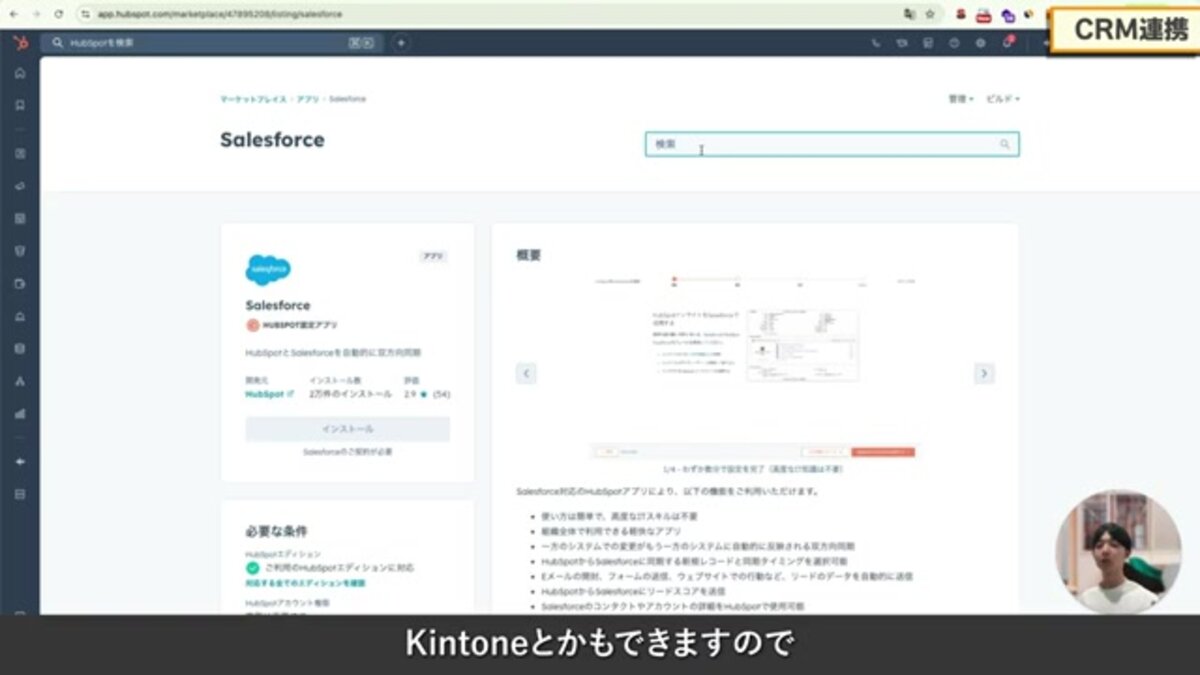Select the home icon in the left sidebar

coord(18,71)
